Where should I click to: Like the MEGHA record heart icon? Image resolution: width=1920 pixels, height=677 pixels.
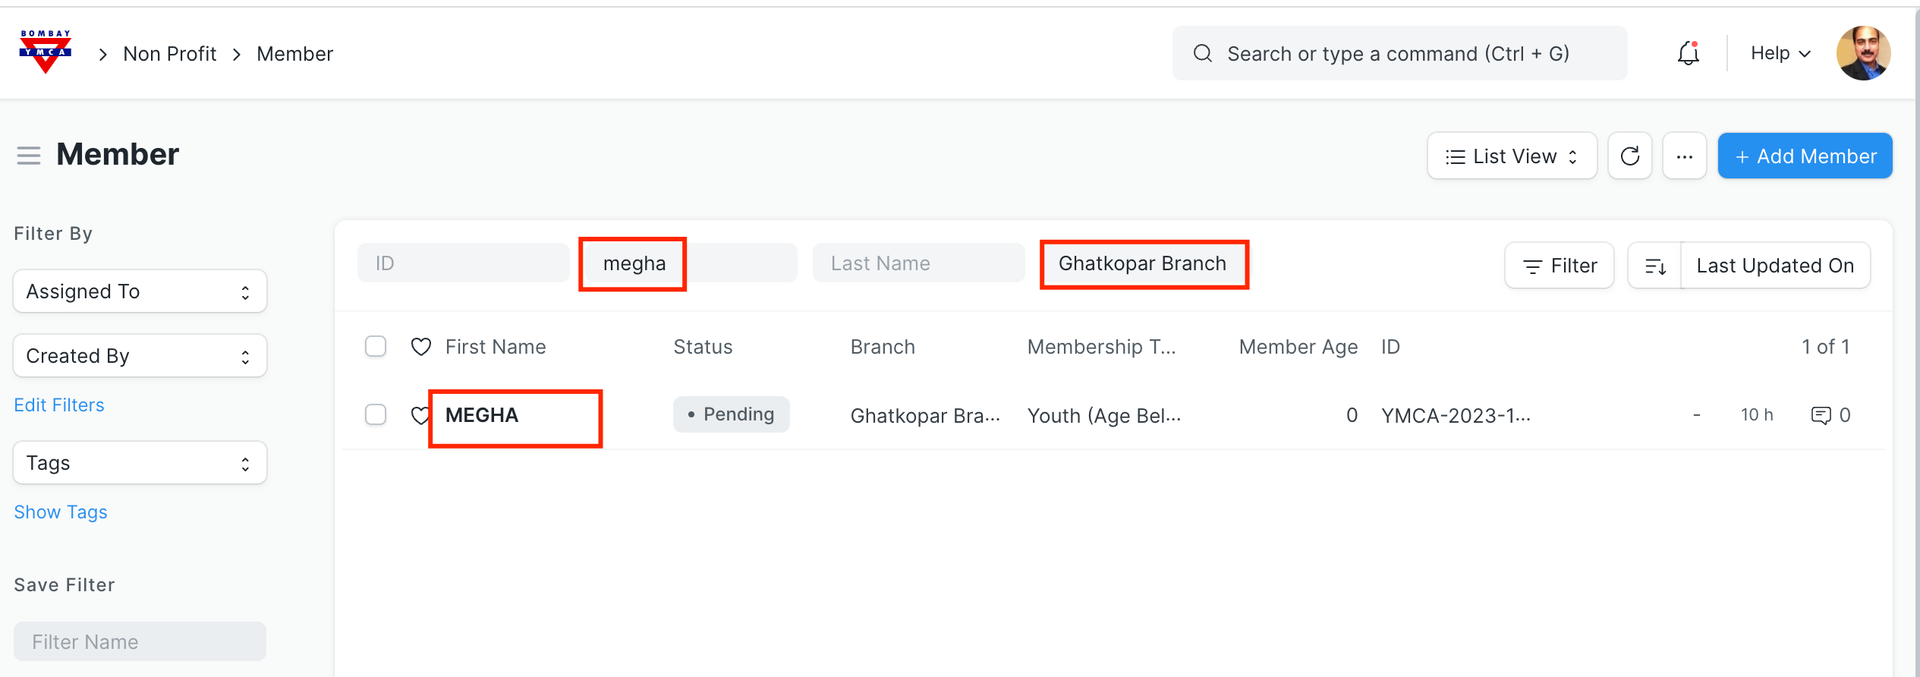tap(420, 415)
